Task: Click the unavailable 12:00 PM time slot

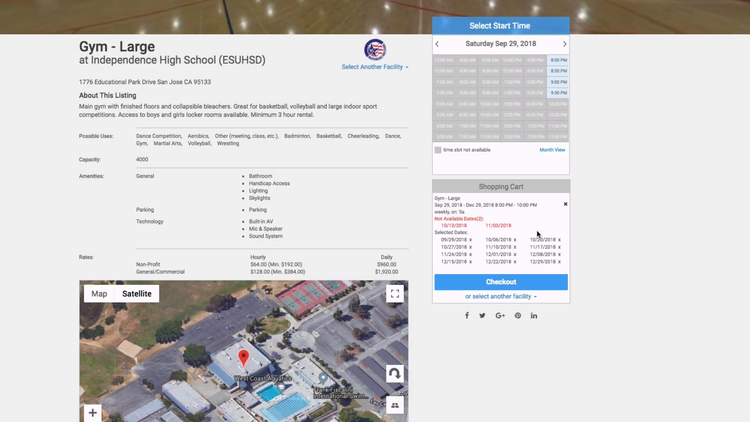Action: [512, 60]
